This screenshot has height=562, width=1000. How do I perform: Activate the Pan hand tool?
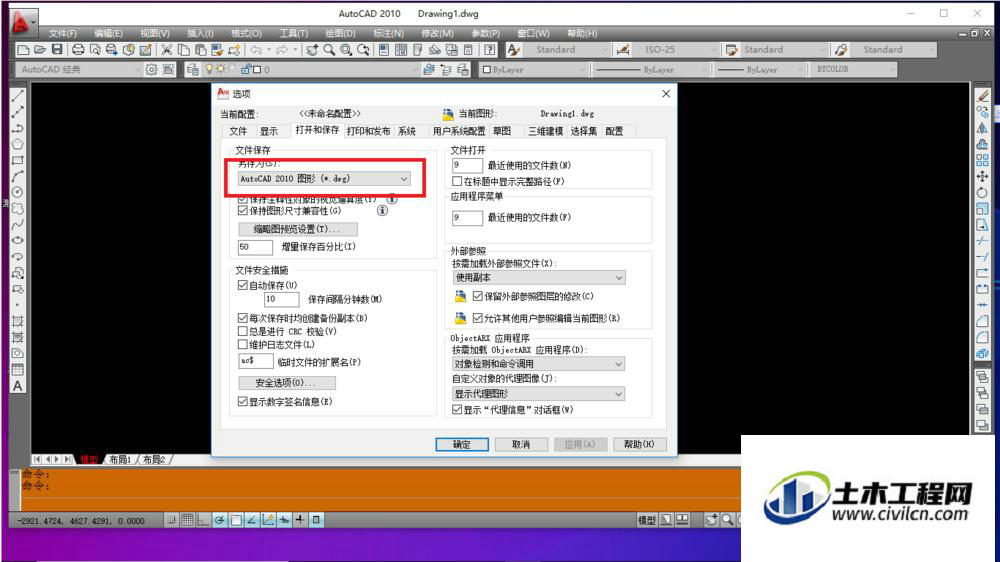click(312, 50)
